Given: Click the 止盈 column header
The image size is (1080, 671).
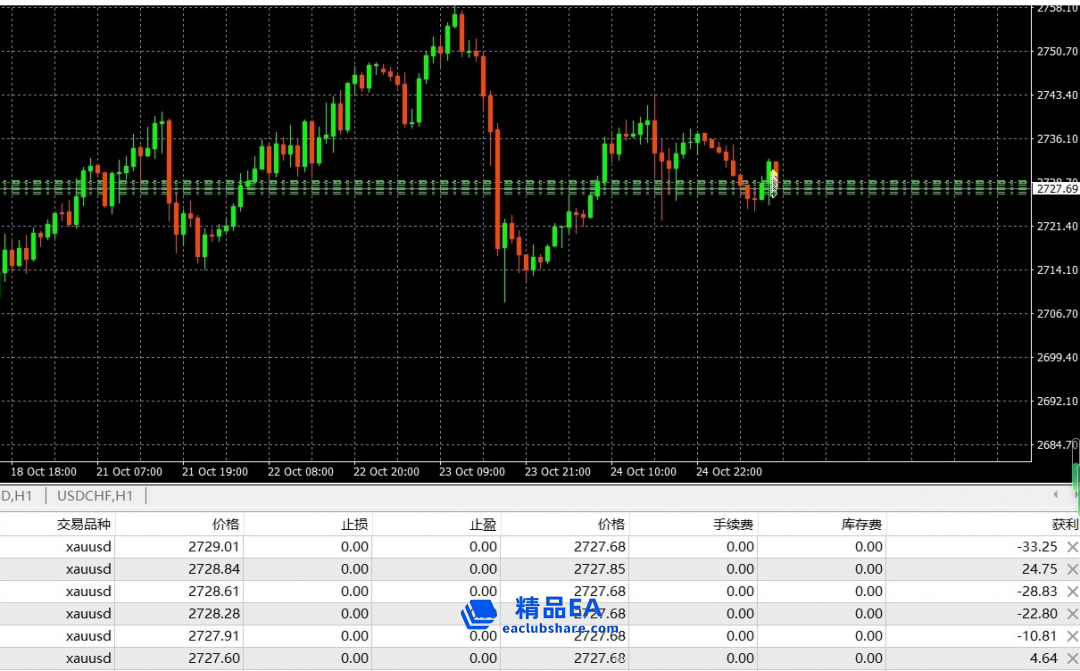Looking at the screenshot, I should coord(483,524).
